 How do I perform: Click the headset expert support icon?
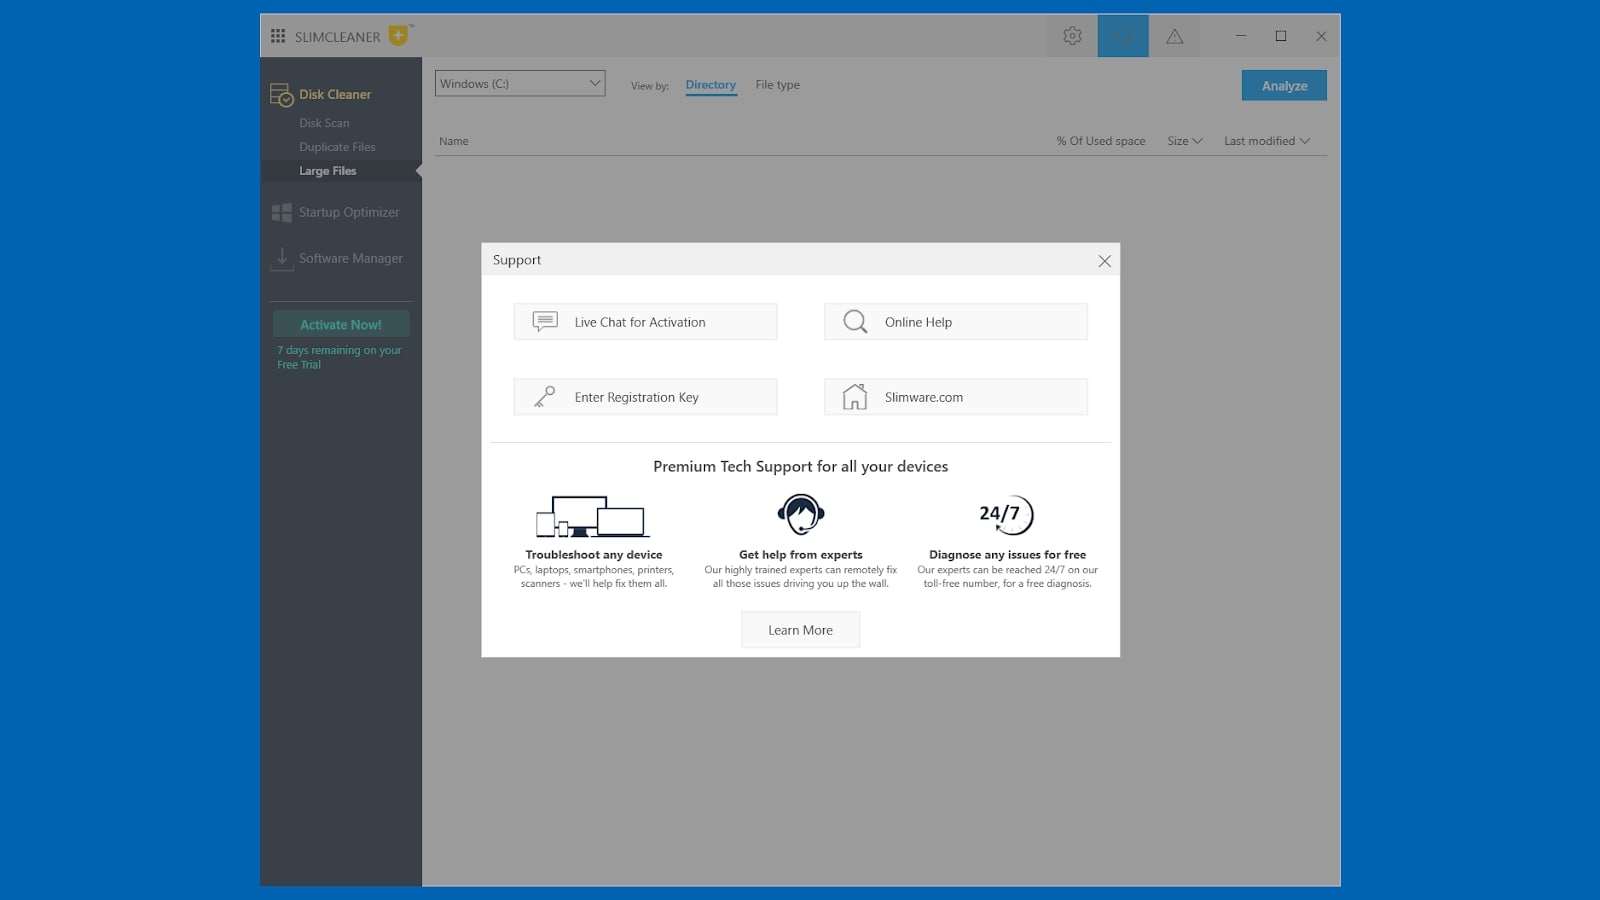(x=801, y=515)
